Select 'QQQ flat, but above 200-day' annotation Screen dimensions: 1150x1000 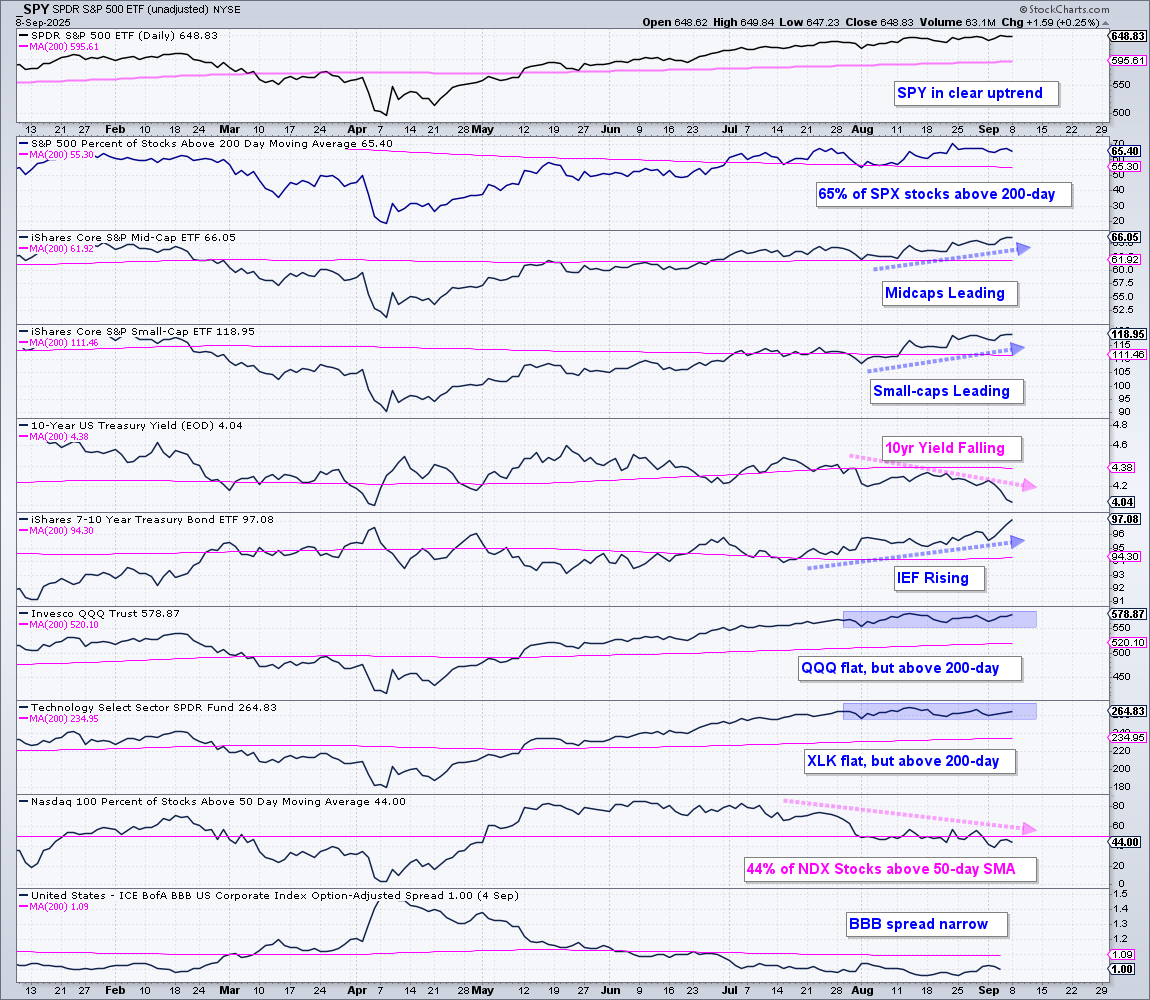coord(909,668)
